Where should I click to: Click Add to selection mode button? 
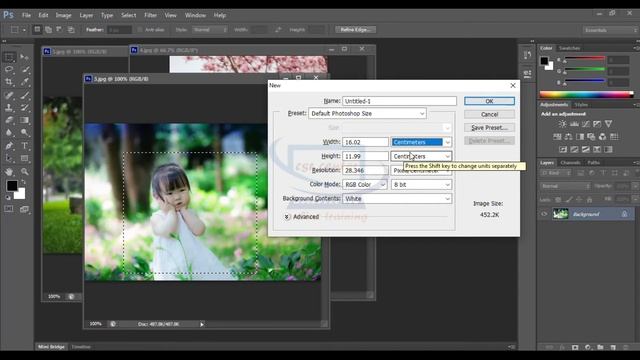pyautogui.click(x=49, y=30)
